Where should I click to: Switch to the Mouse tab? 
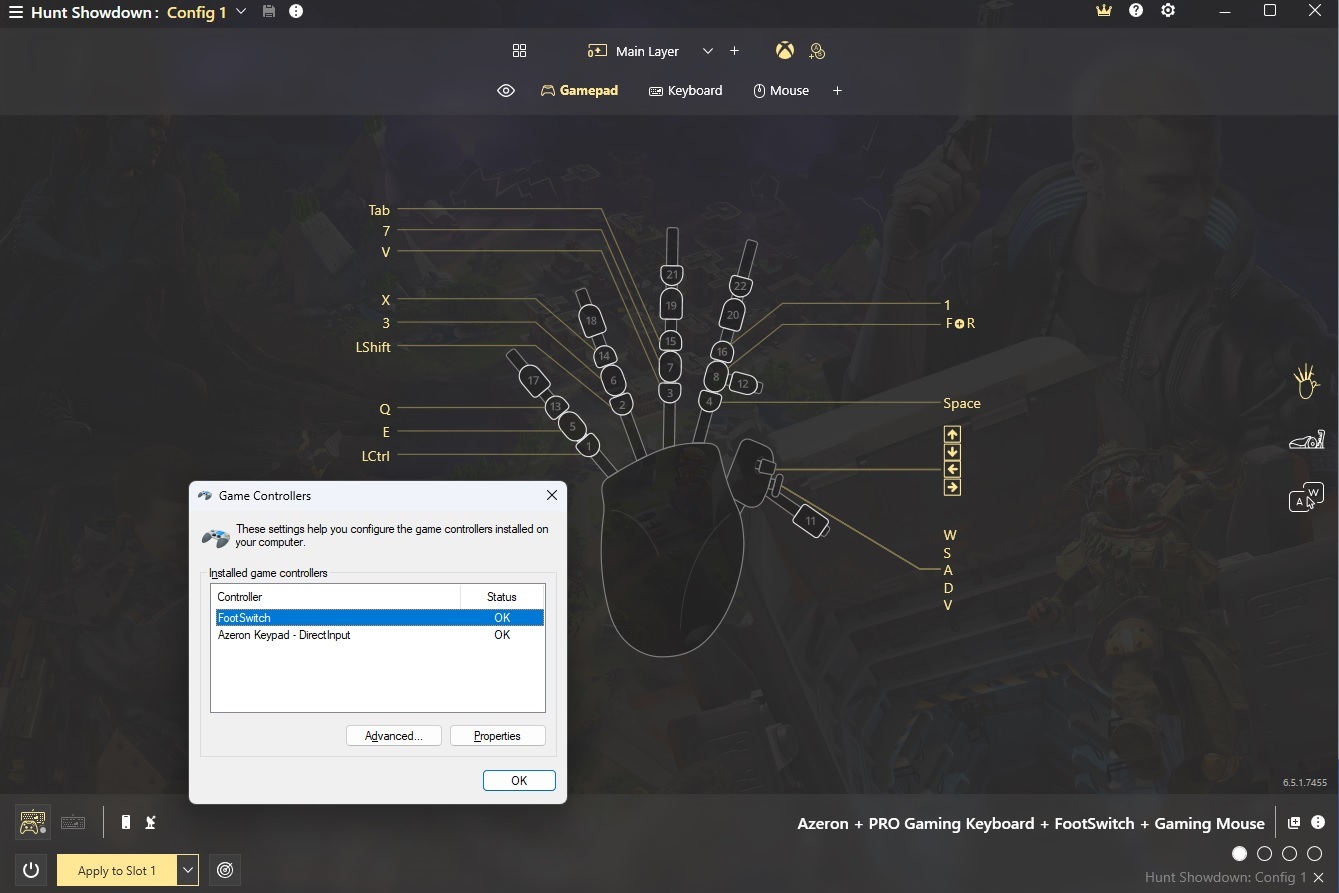coord(780,91)
